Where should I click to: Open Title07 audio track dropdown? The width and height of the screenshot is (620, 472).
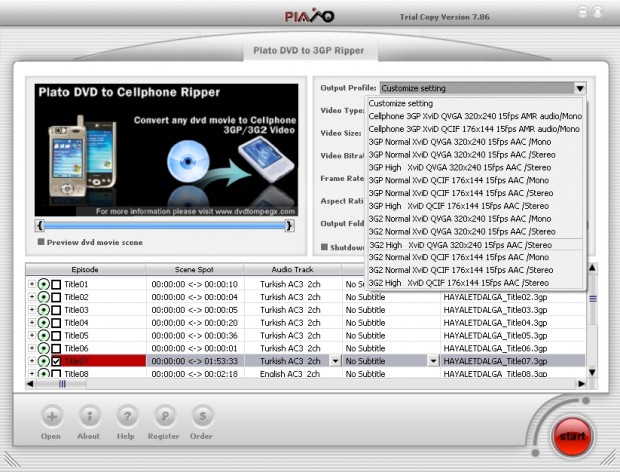pyautogui.click(x=335, y=361)
